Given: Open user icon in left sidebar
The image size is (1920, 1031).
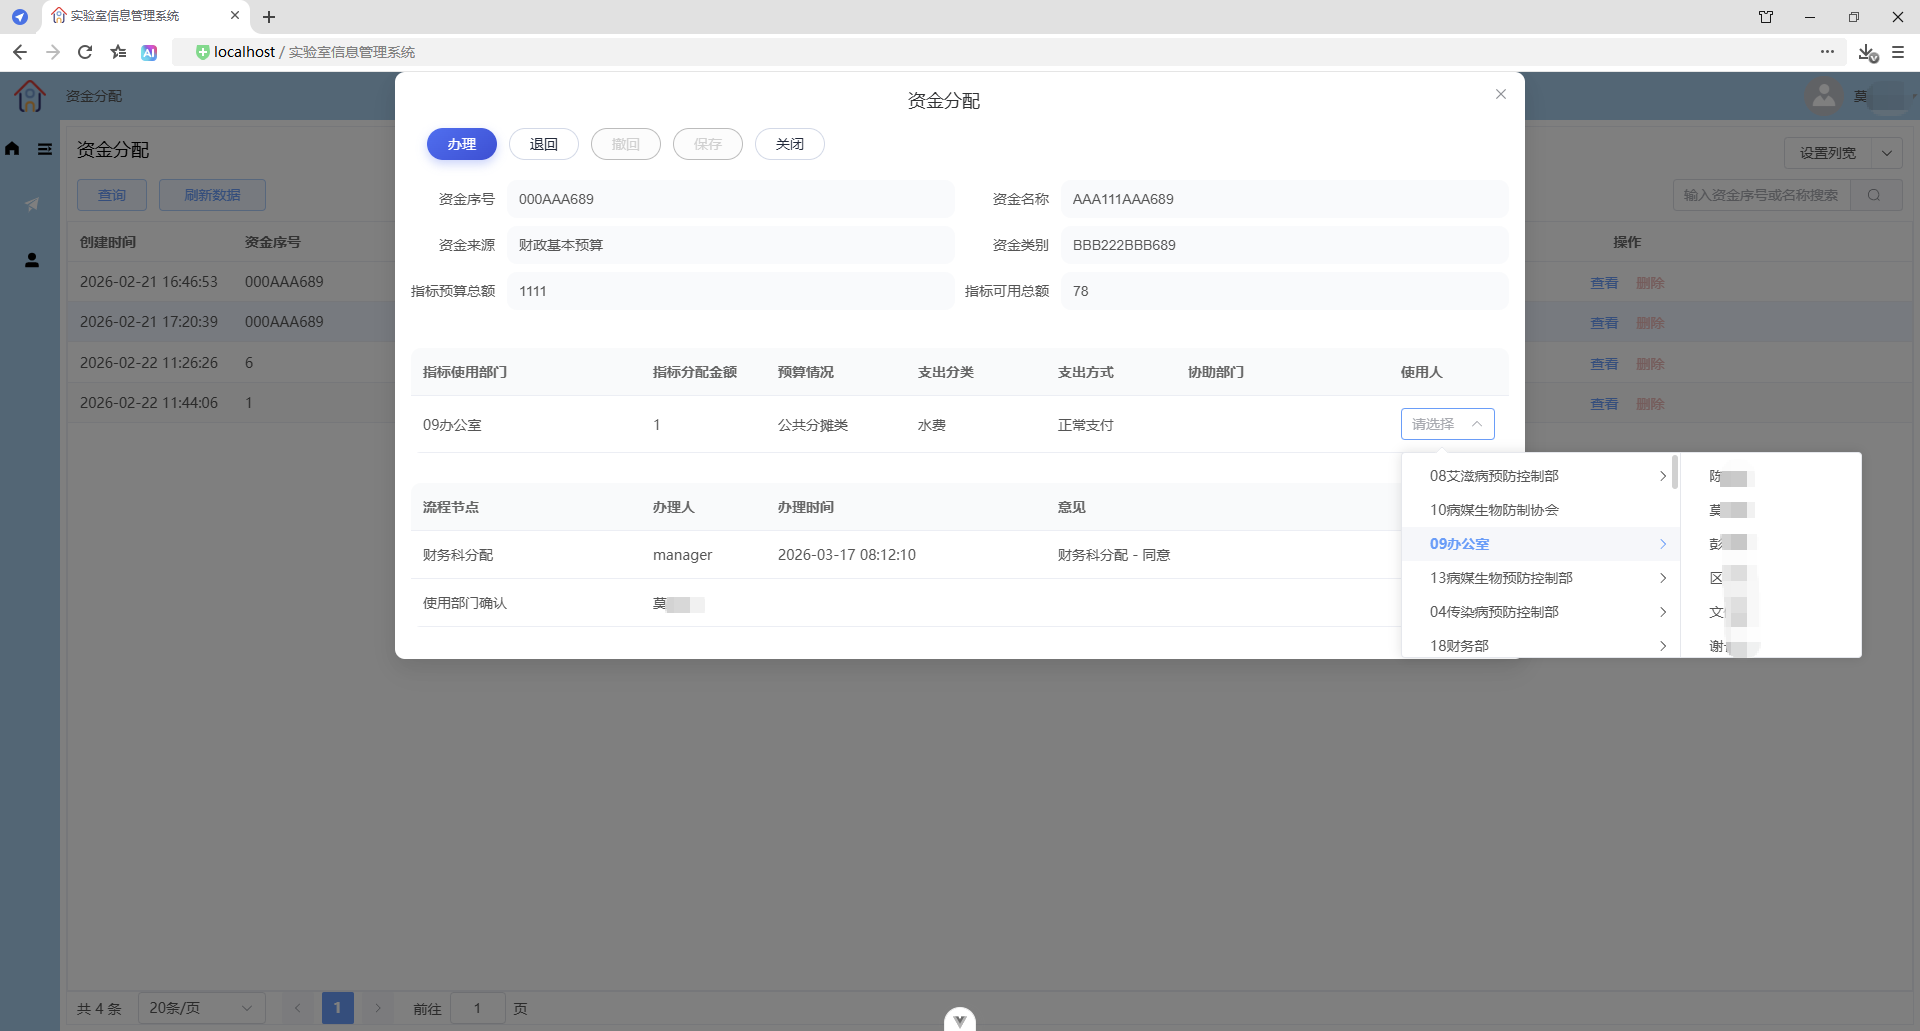Looking at the screenshot, I should (32, 260).
